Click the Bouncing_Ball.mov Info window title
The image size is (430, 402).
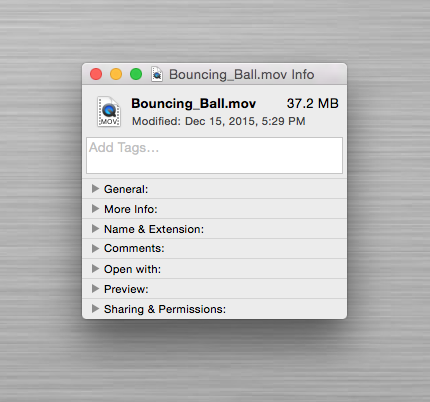(242, 74)
